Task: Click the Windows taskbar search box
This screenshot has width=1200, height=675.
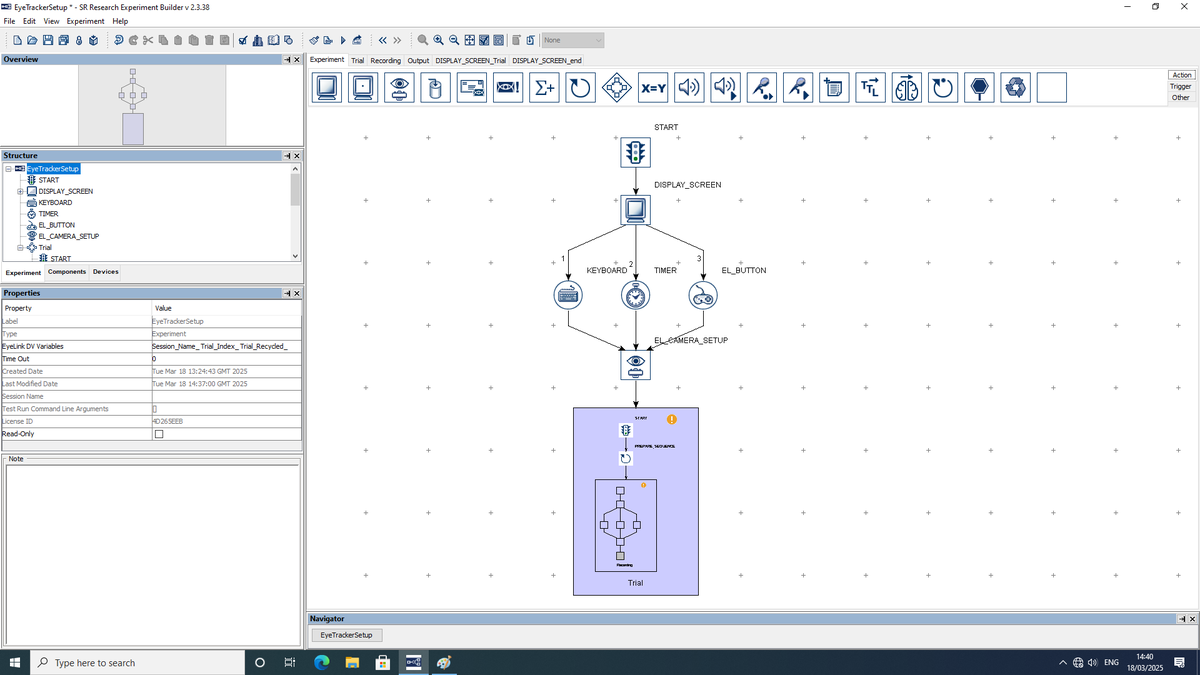Action: [x=138, y=662]
